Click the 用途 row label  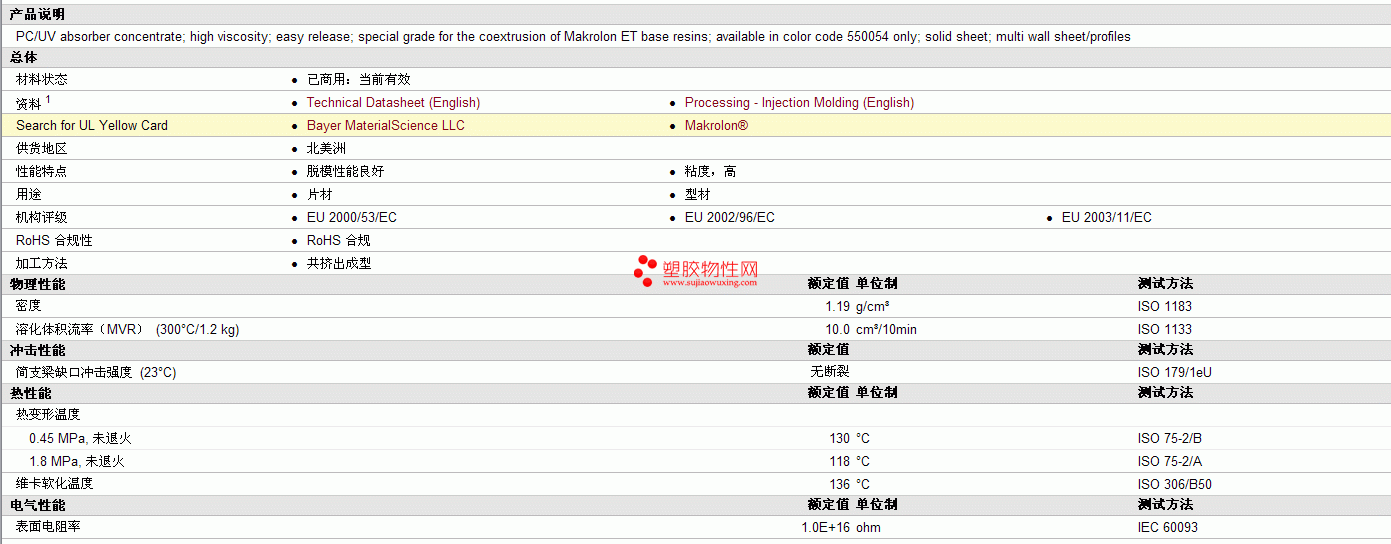29,194
